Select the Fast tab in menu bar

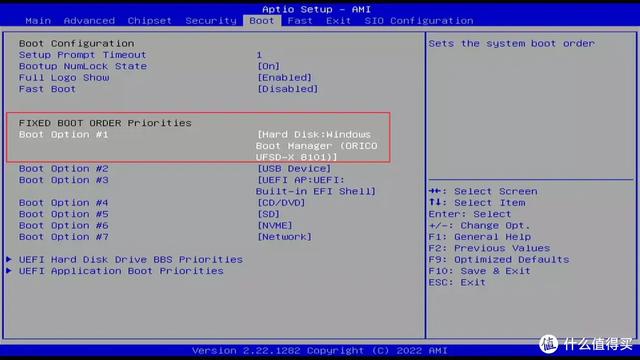[300, 20]
